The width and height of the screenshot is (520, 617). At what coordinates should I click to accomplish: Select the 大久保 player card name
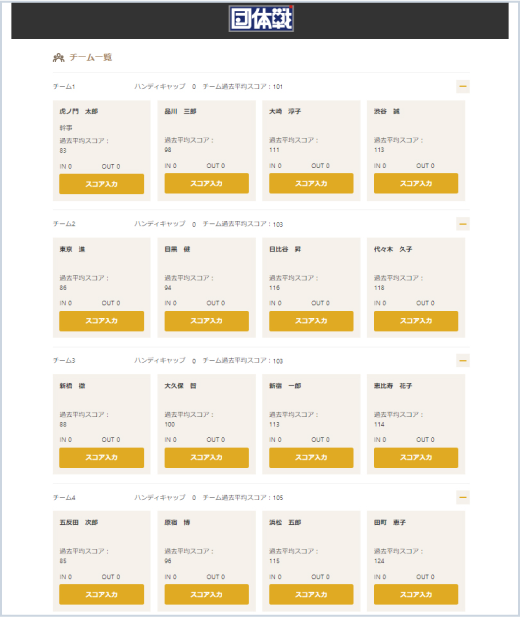(180, 386)
